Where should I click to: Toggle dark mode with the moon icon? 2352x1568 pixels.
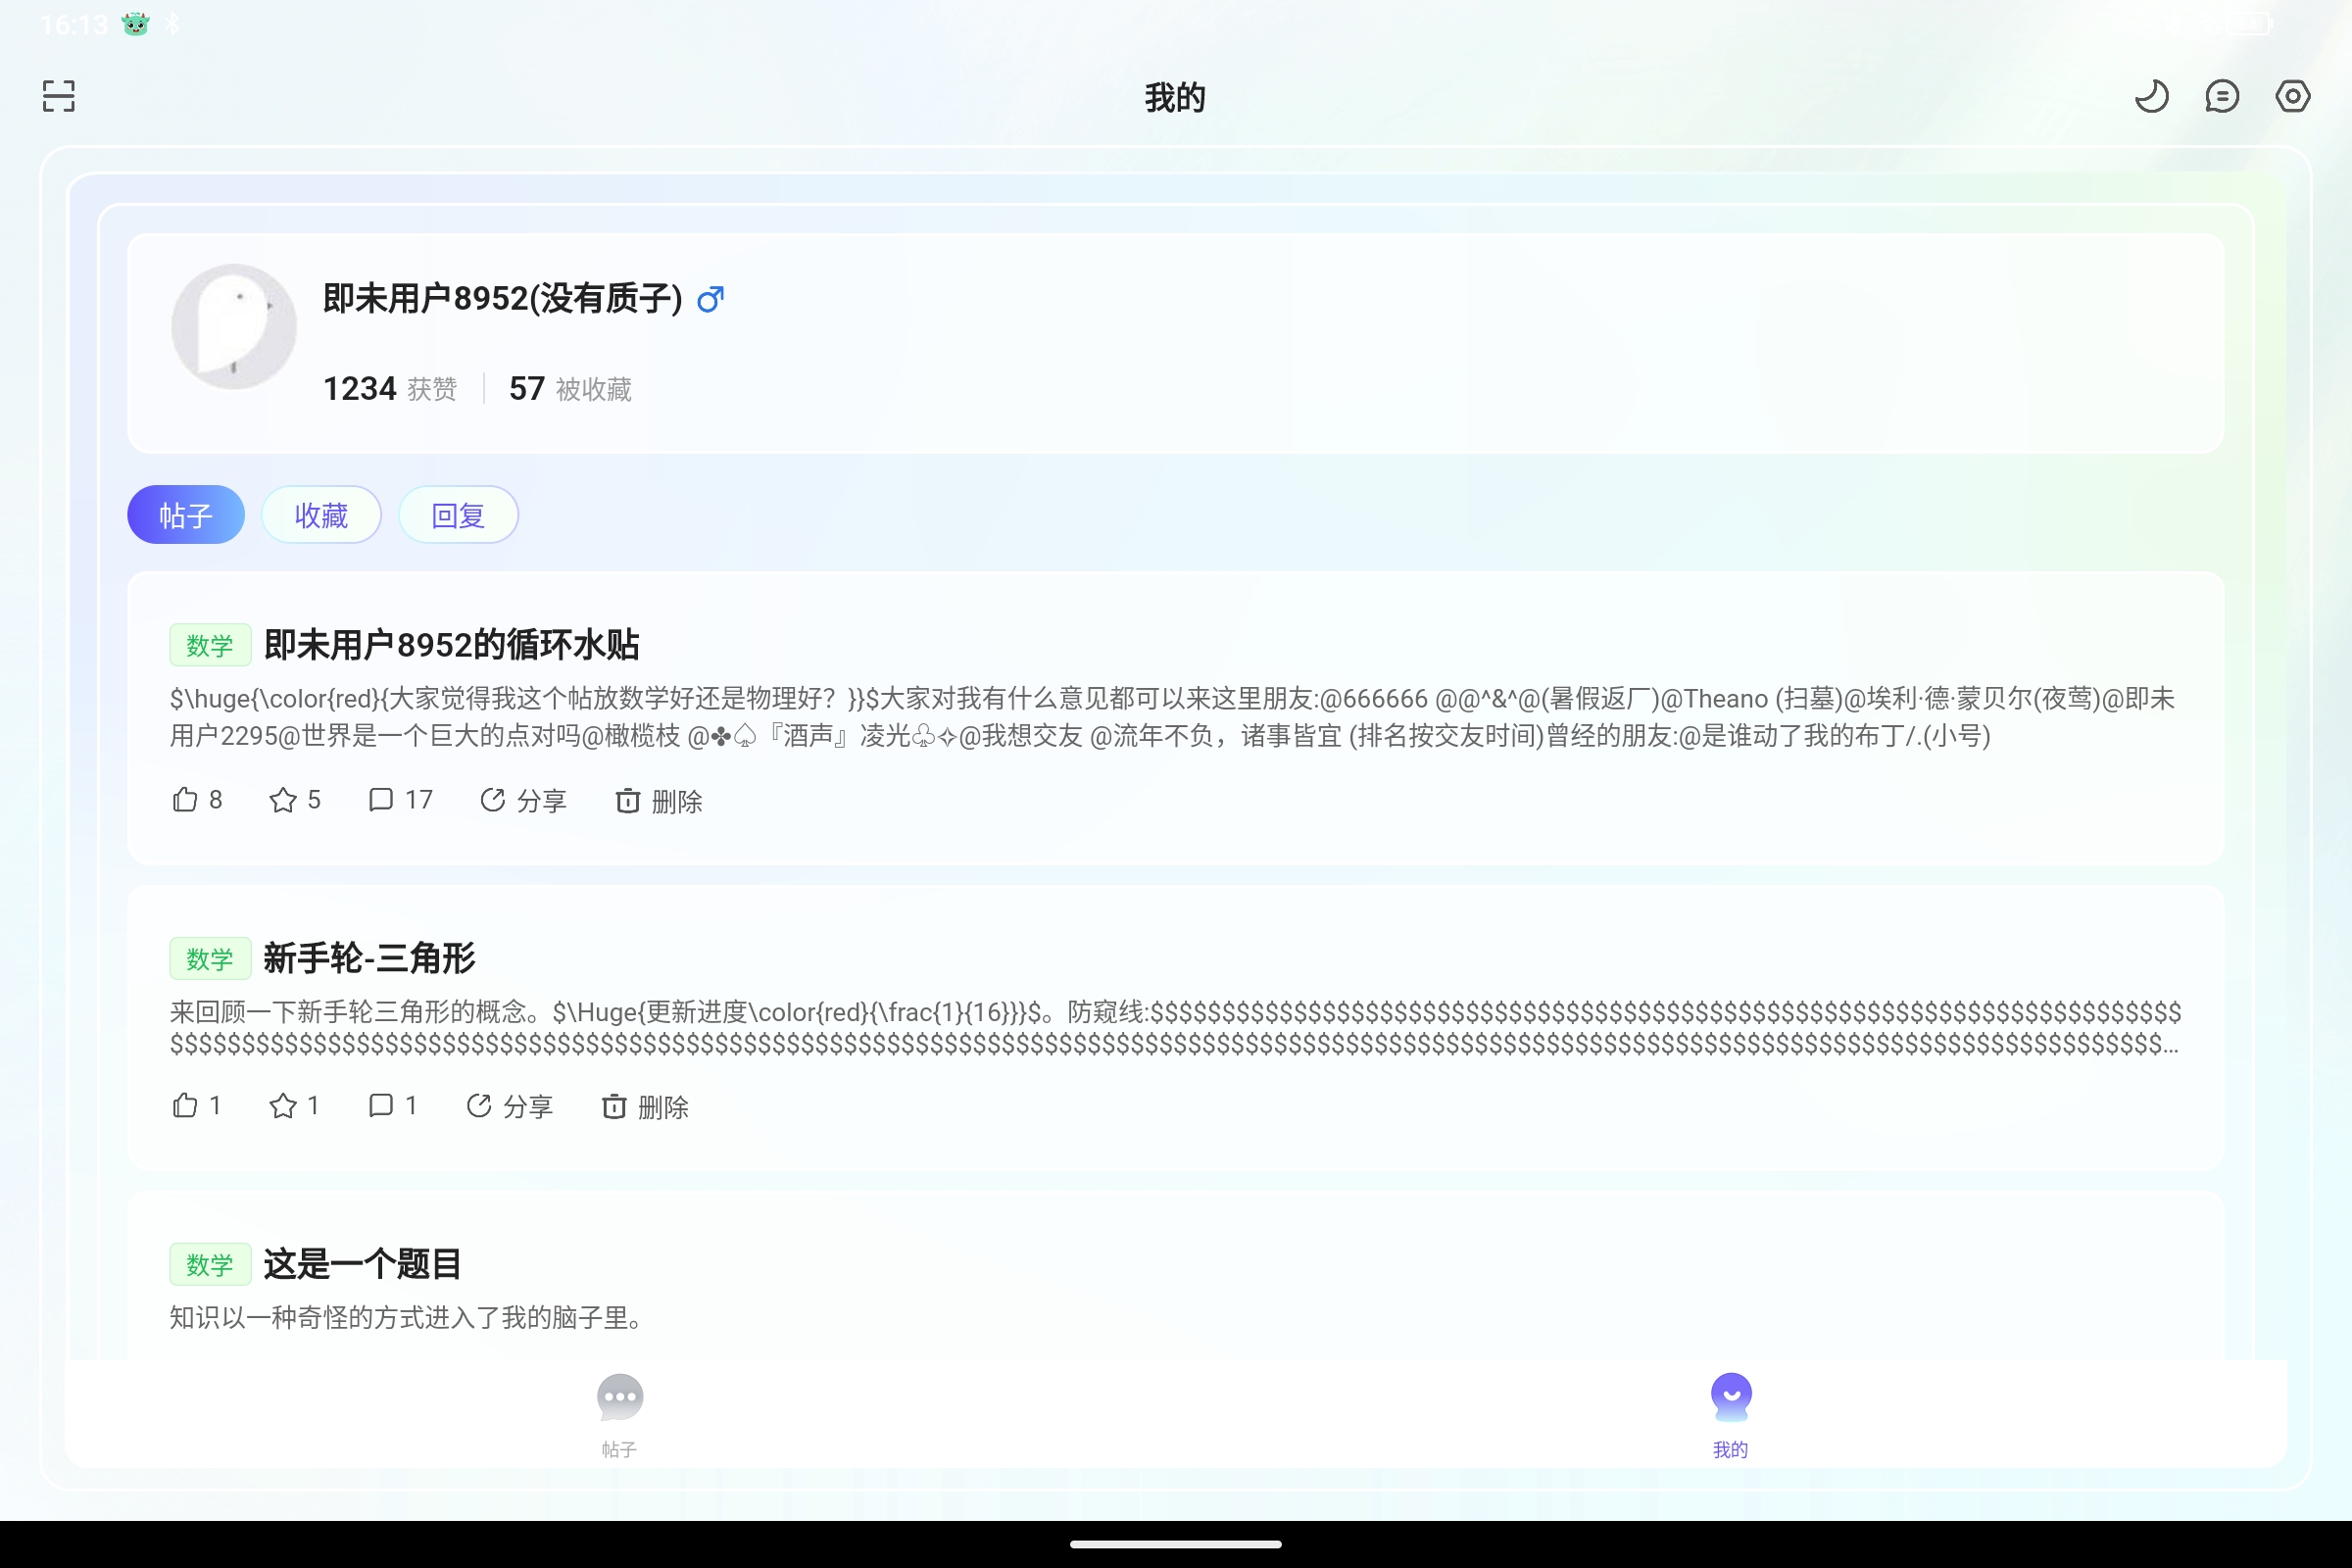tap(2151, 96)
